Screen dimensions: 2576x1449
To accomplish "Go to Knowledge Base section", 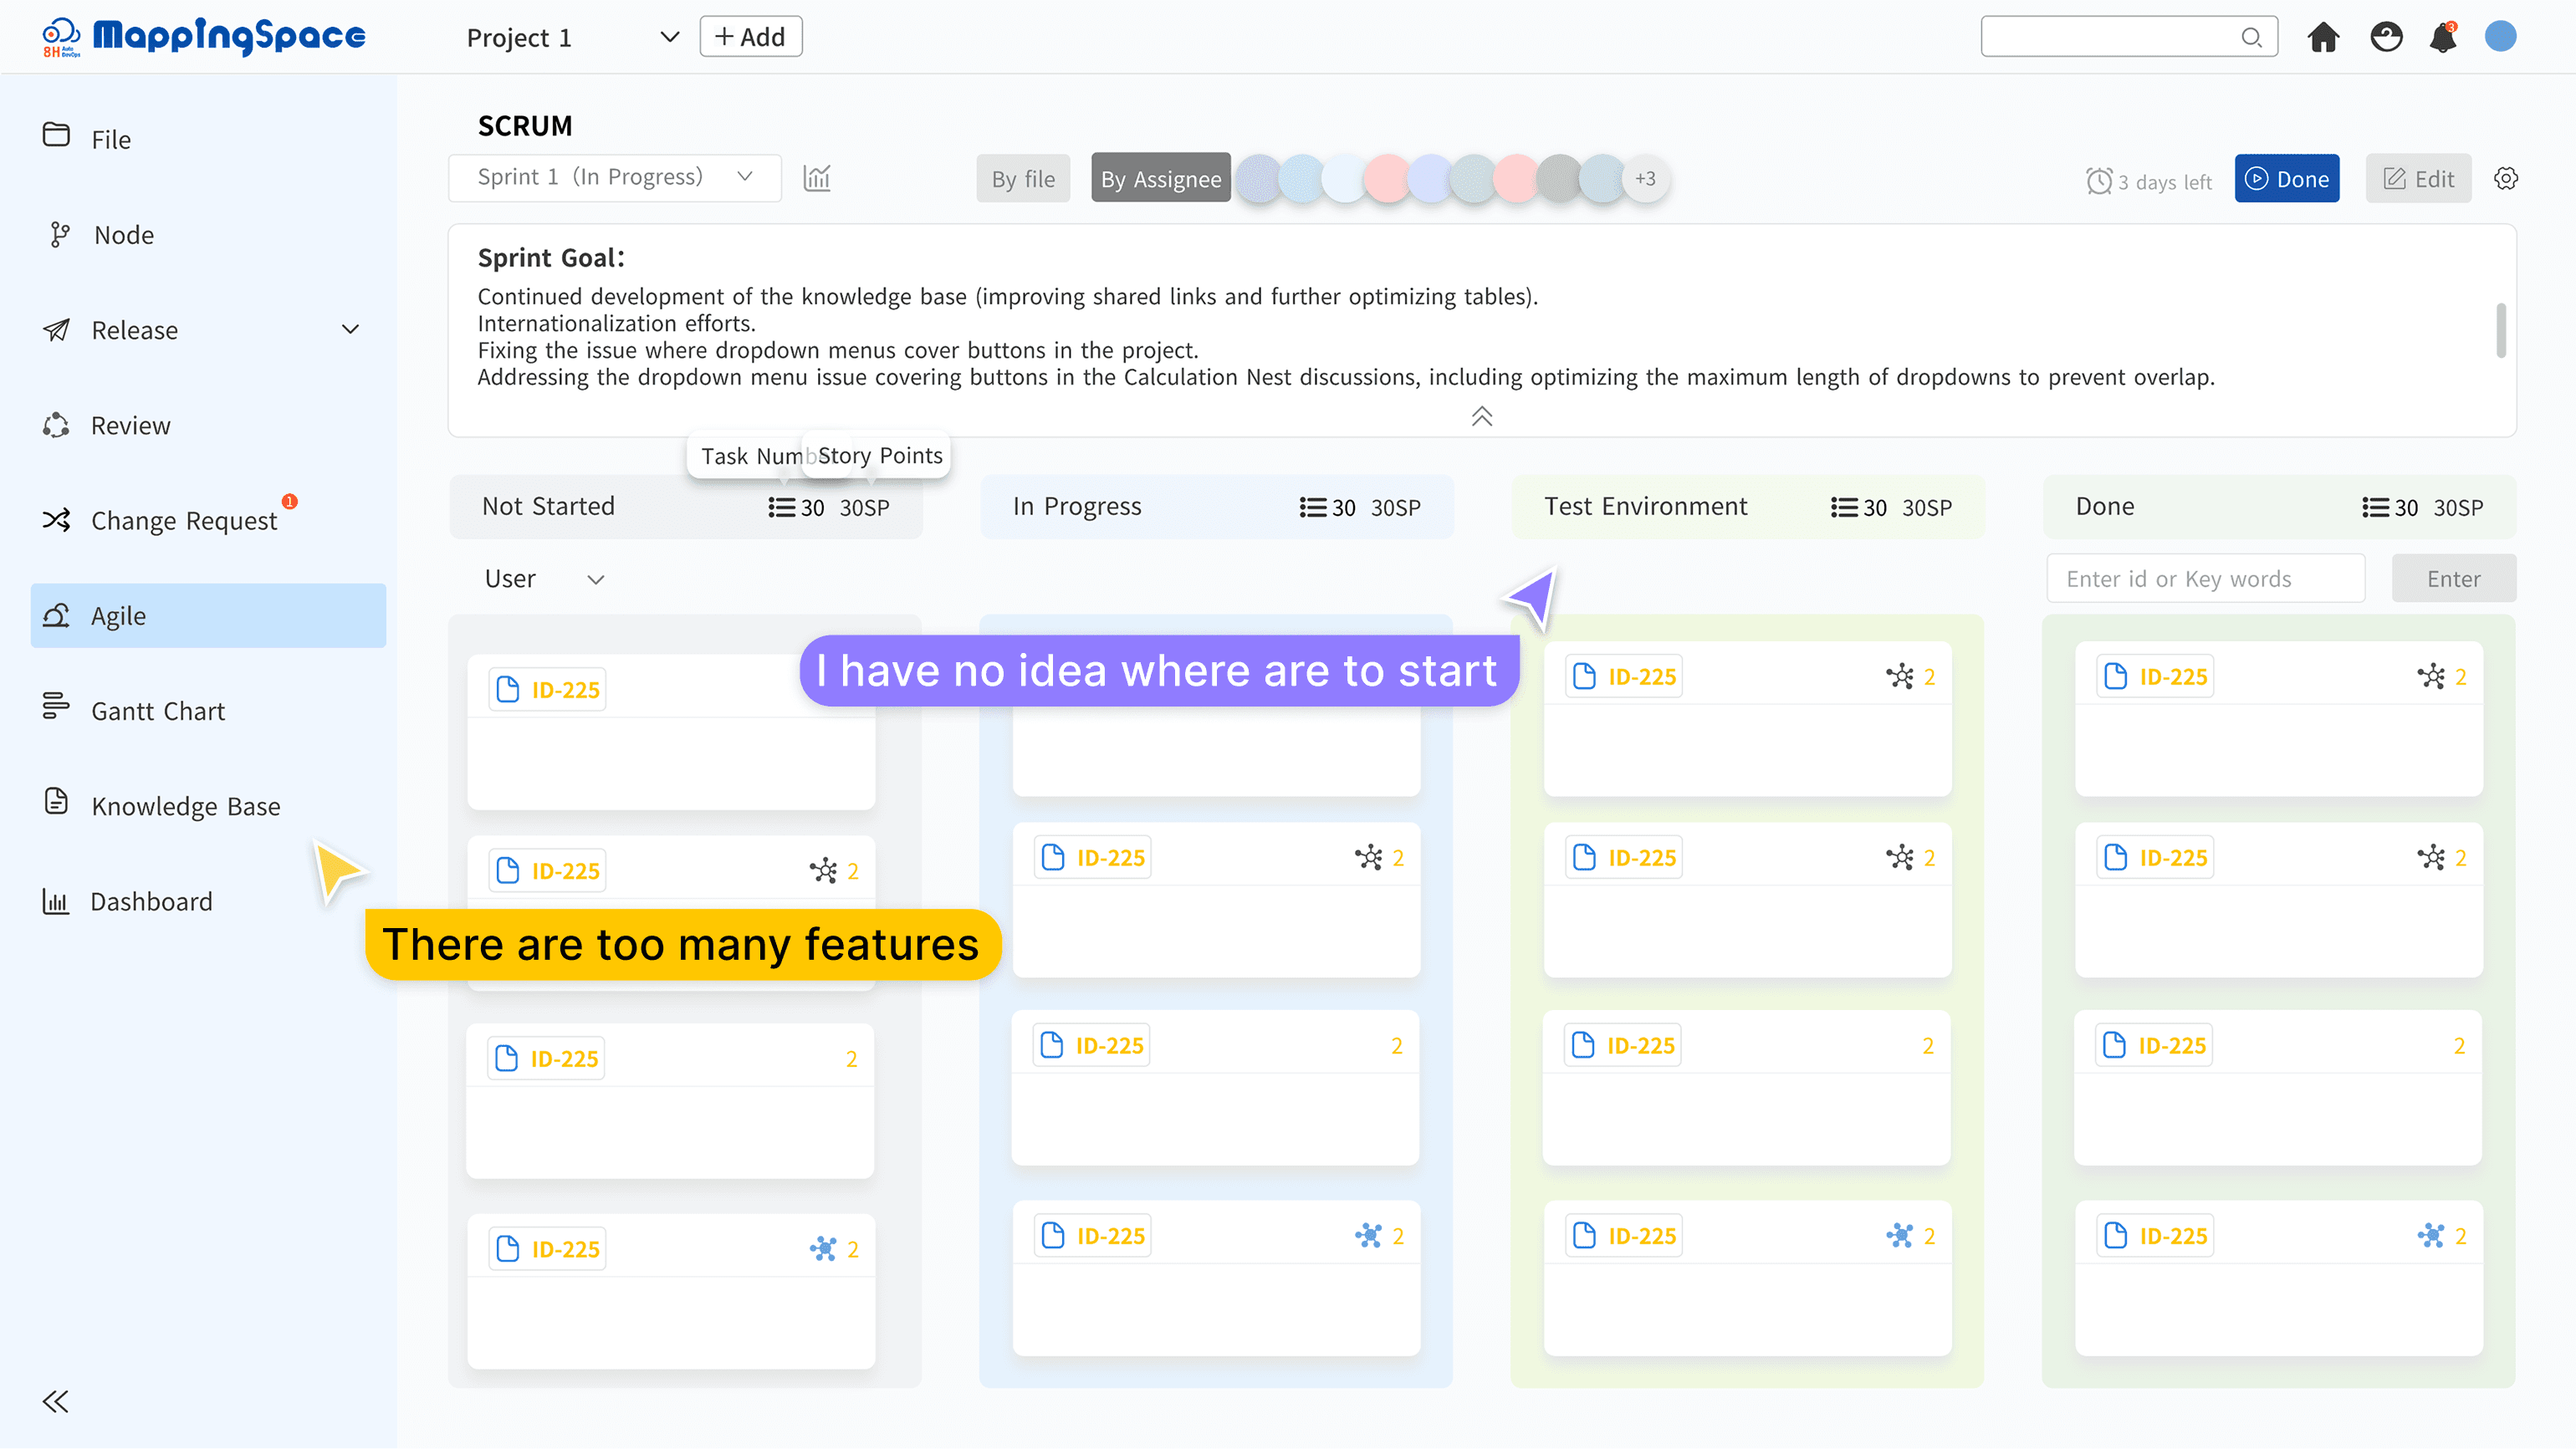I will click(185, 806).
